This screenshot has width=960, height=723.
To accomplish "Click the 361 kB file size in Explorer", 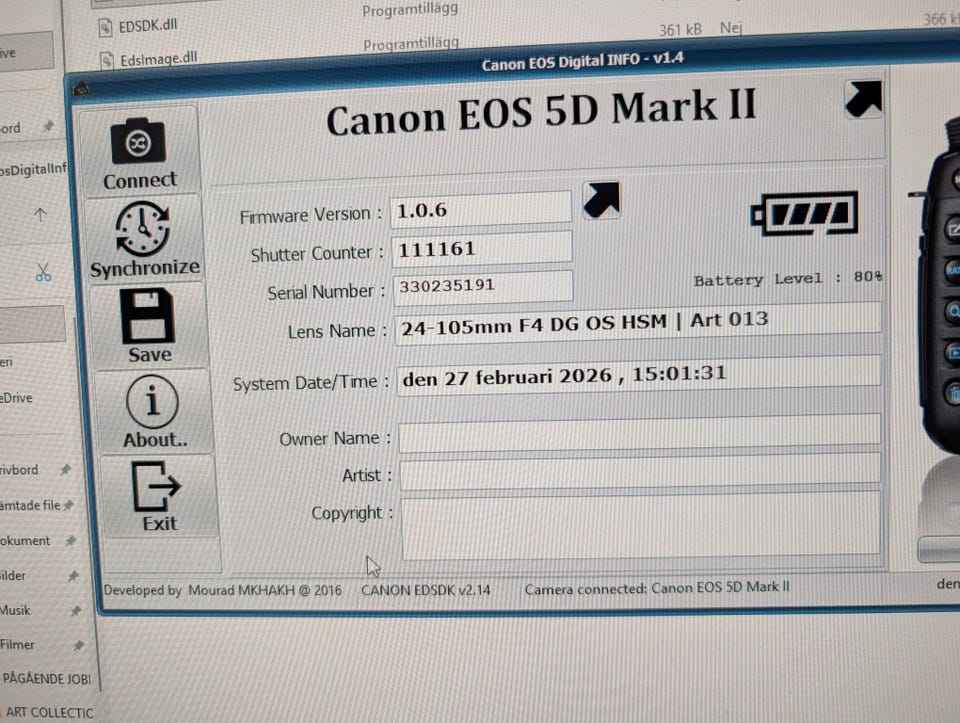I will [x=680, y=29].
